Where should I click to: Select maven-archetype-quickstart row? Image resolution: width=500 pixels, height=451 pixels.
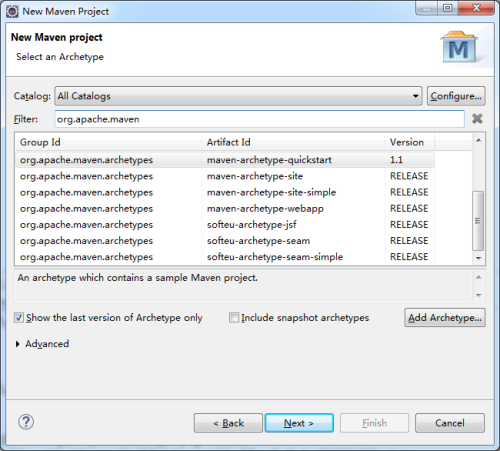225,160
